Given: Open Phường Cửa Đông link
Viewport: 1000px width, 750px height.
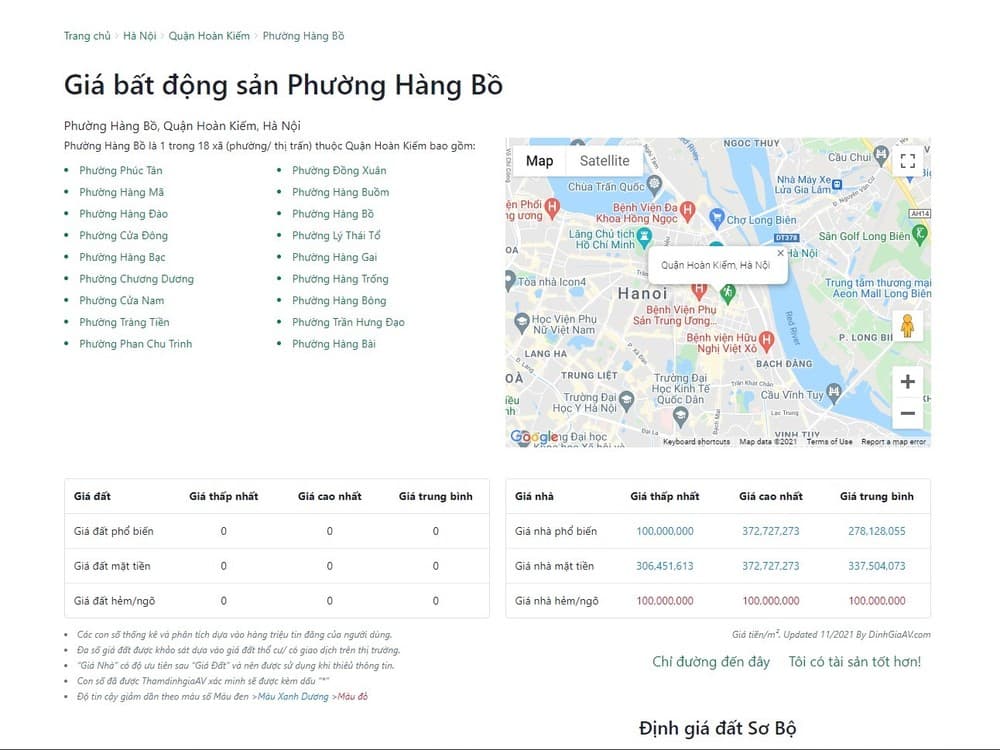Looking at the screenshot, I should (123, 235).
